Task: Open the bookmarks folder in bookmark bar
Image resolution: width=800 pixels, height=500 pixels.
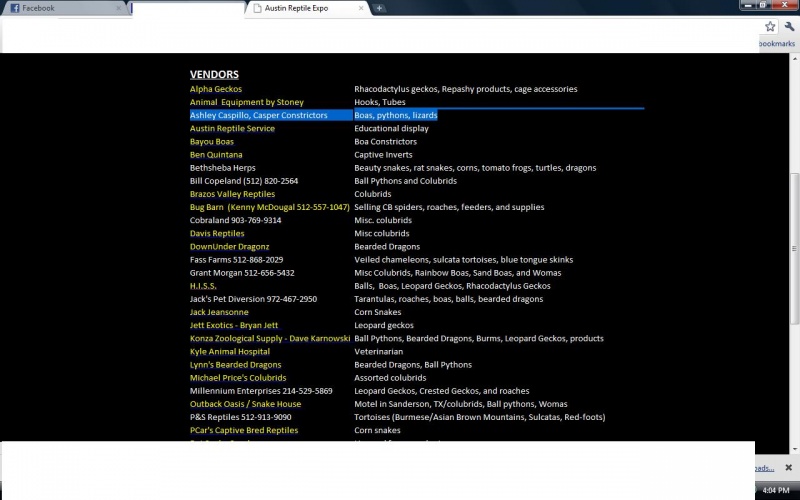Action: [776, 44]
